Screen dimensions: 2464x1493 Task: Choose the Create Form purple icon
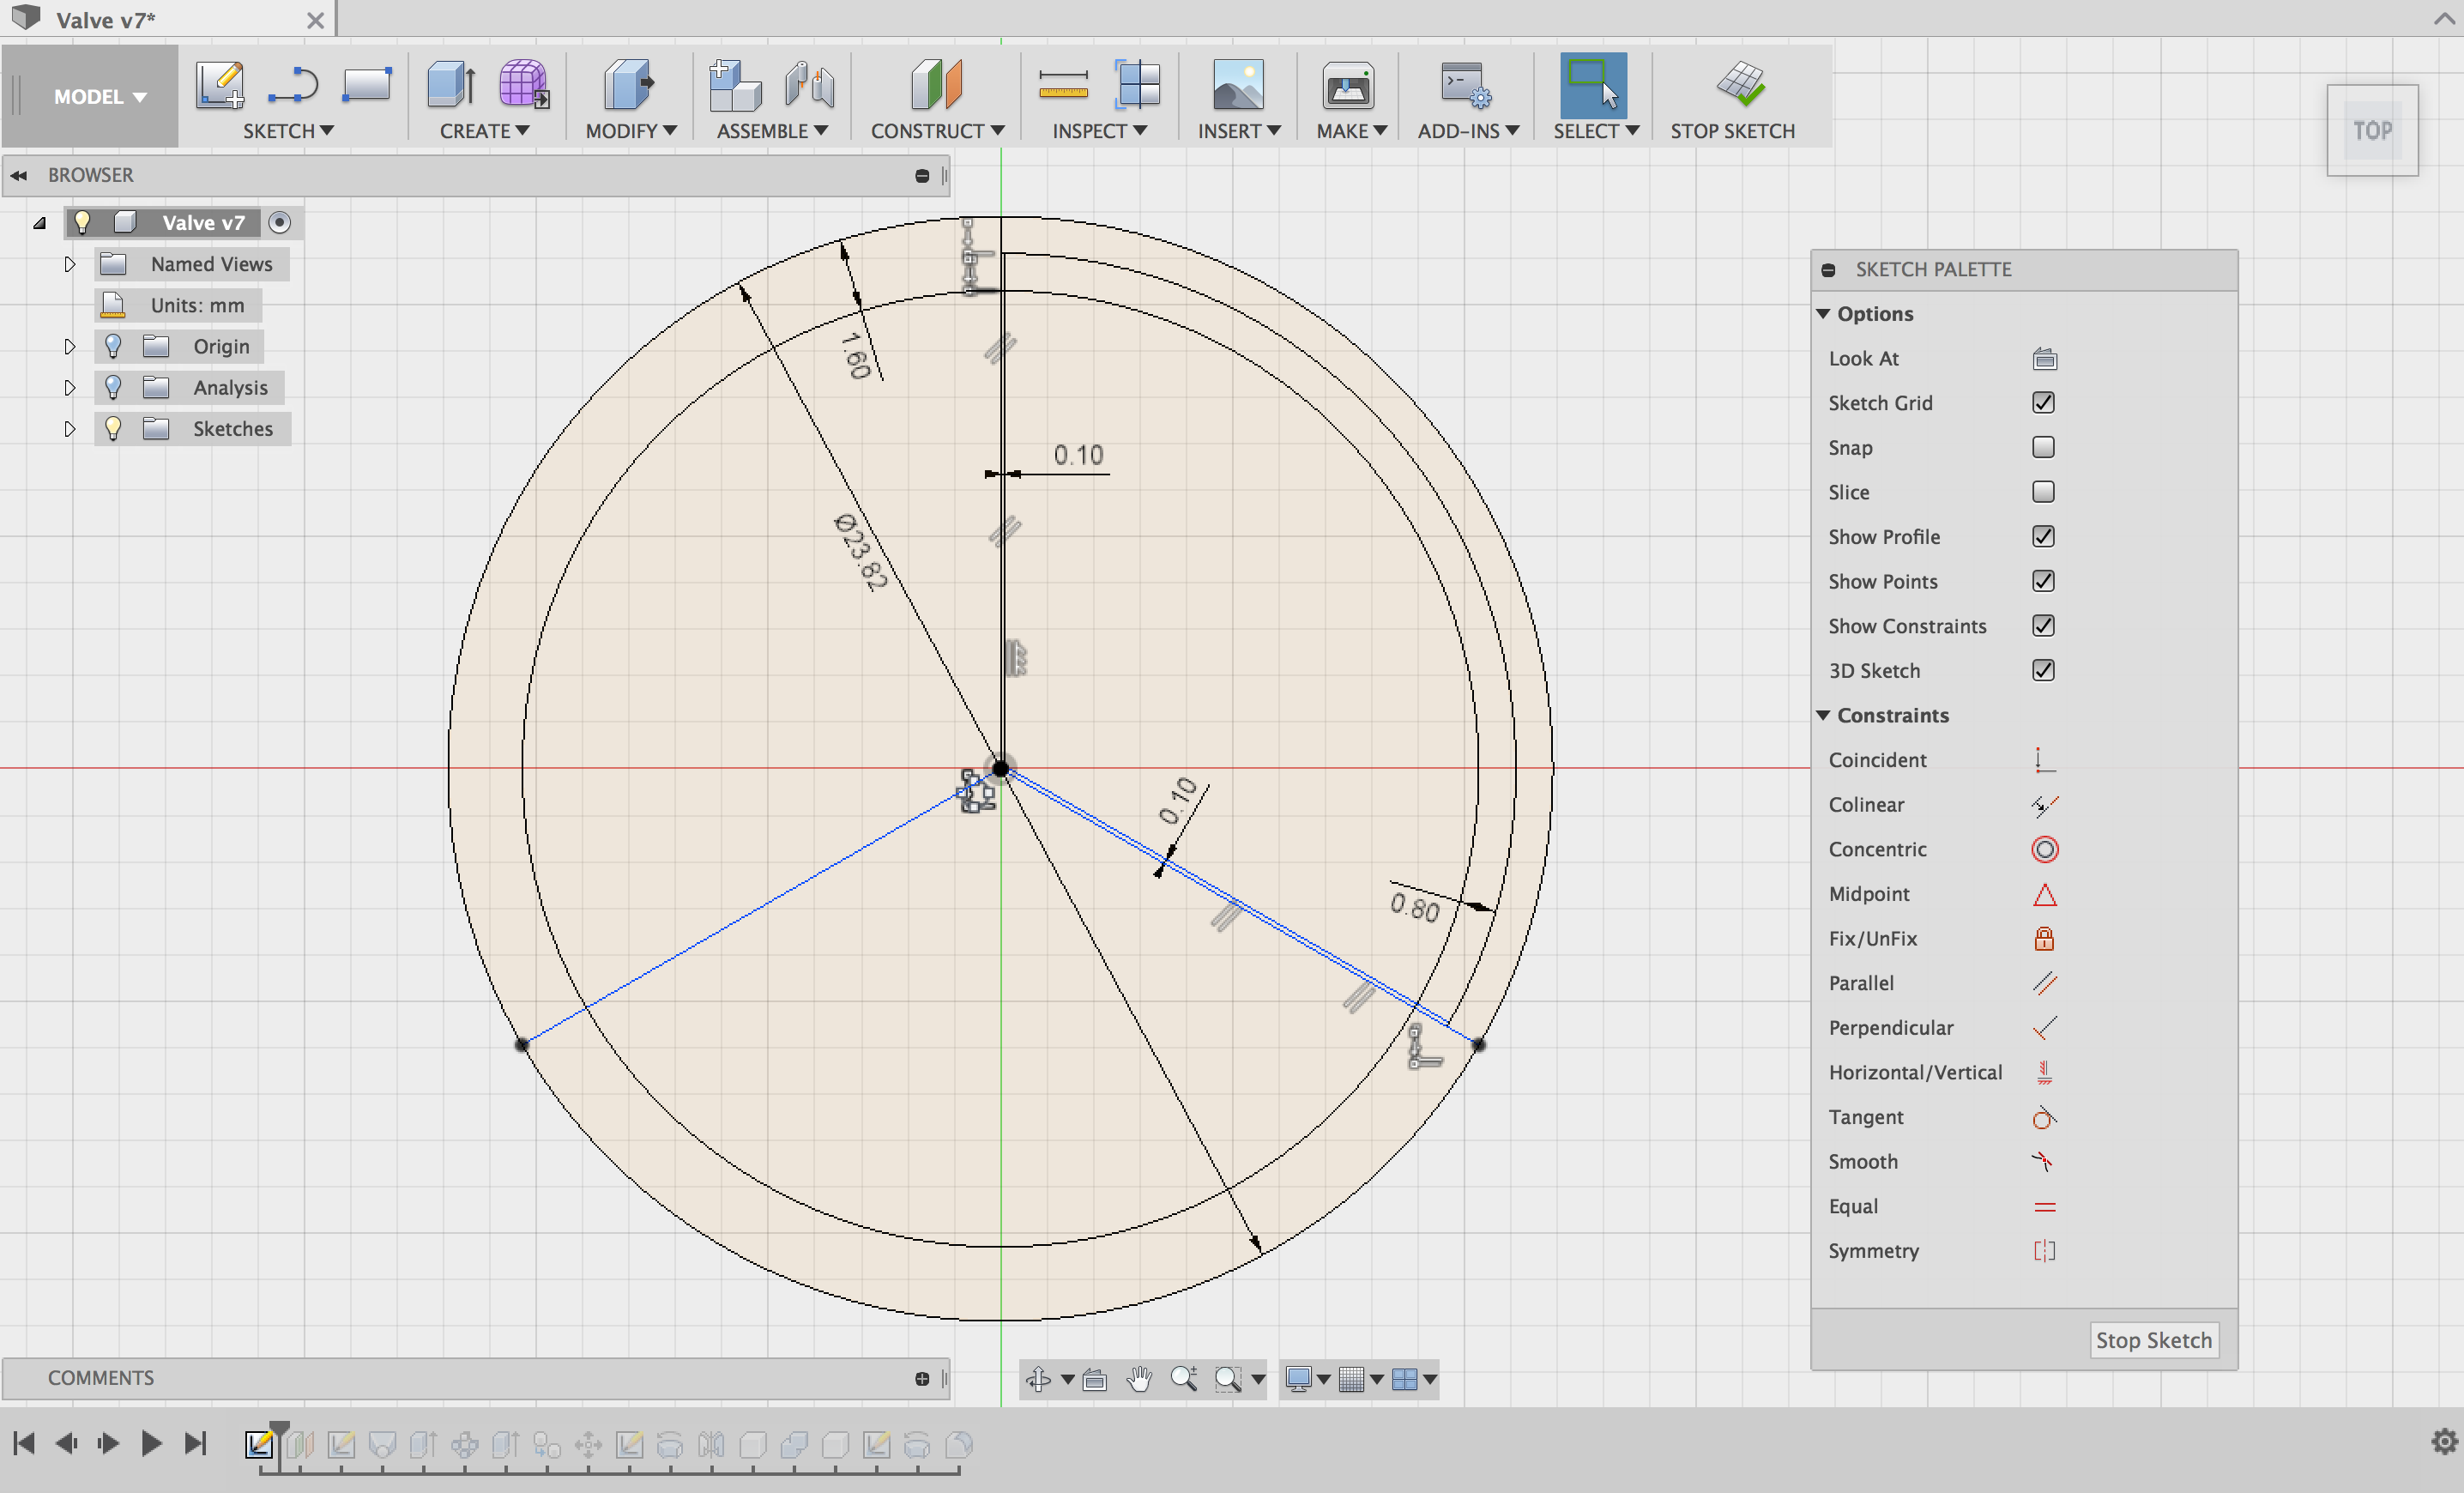tap(523, 84)
